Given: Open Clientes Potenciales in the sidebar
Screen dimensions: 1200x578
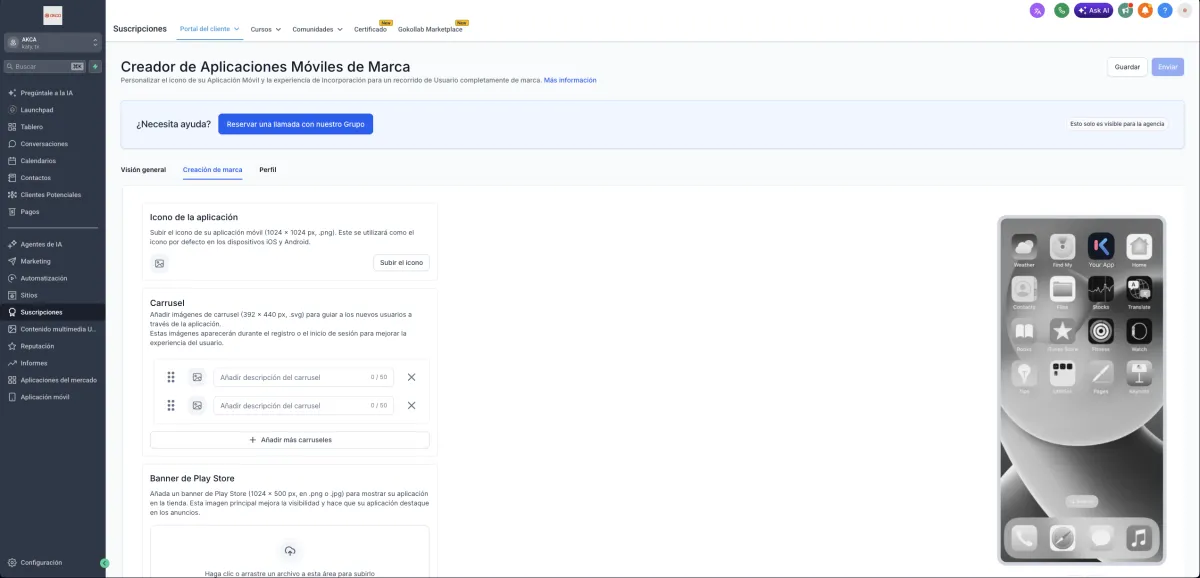Looking at the screenshot, I should click(52, 195).
